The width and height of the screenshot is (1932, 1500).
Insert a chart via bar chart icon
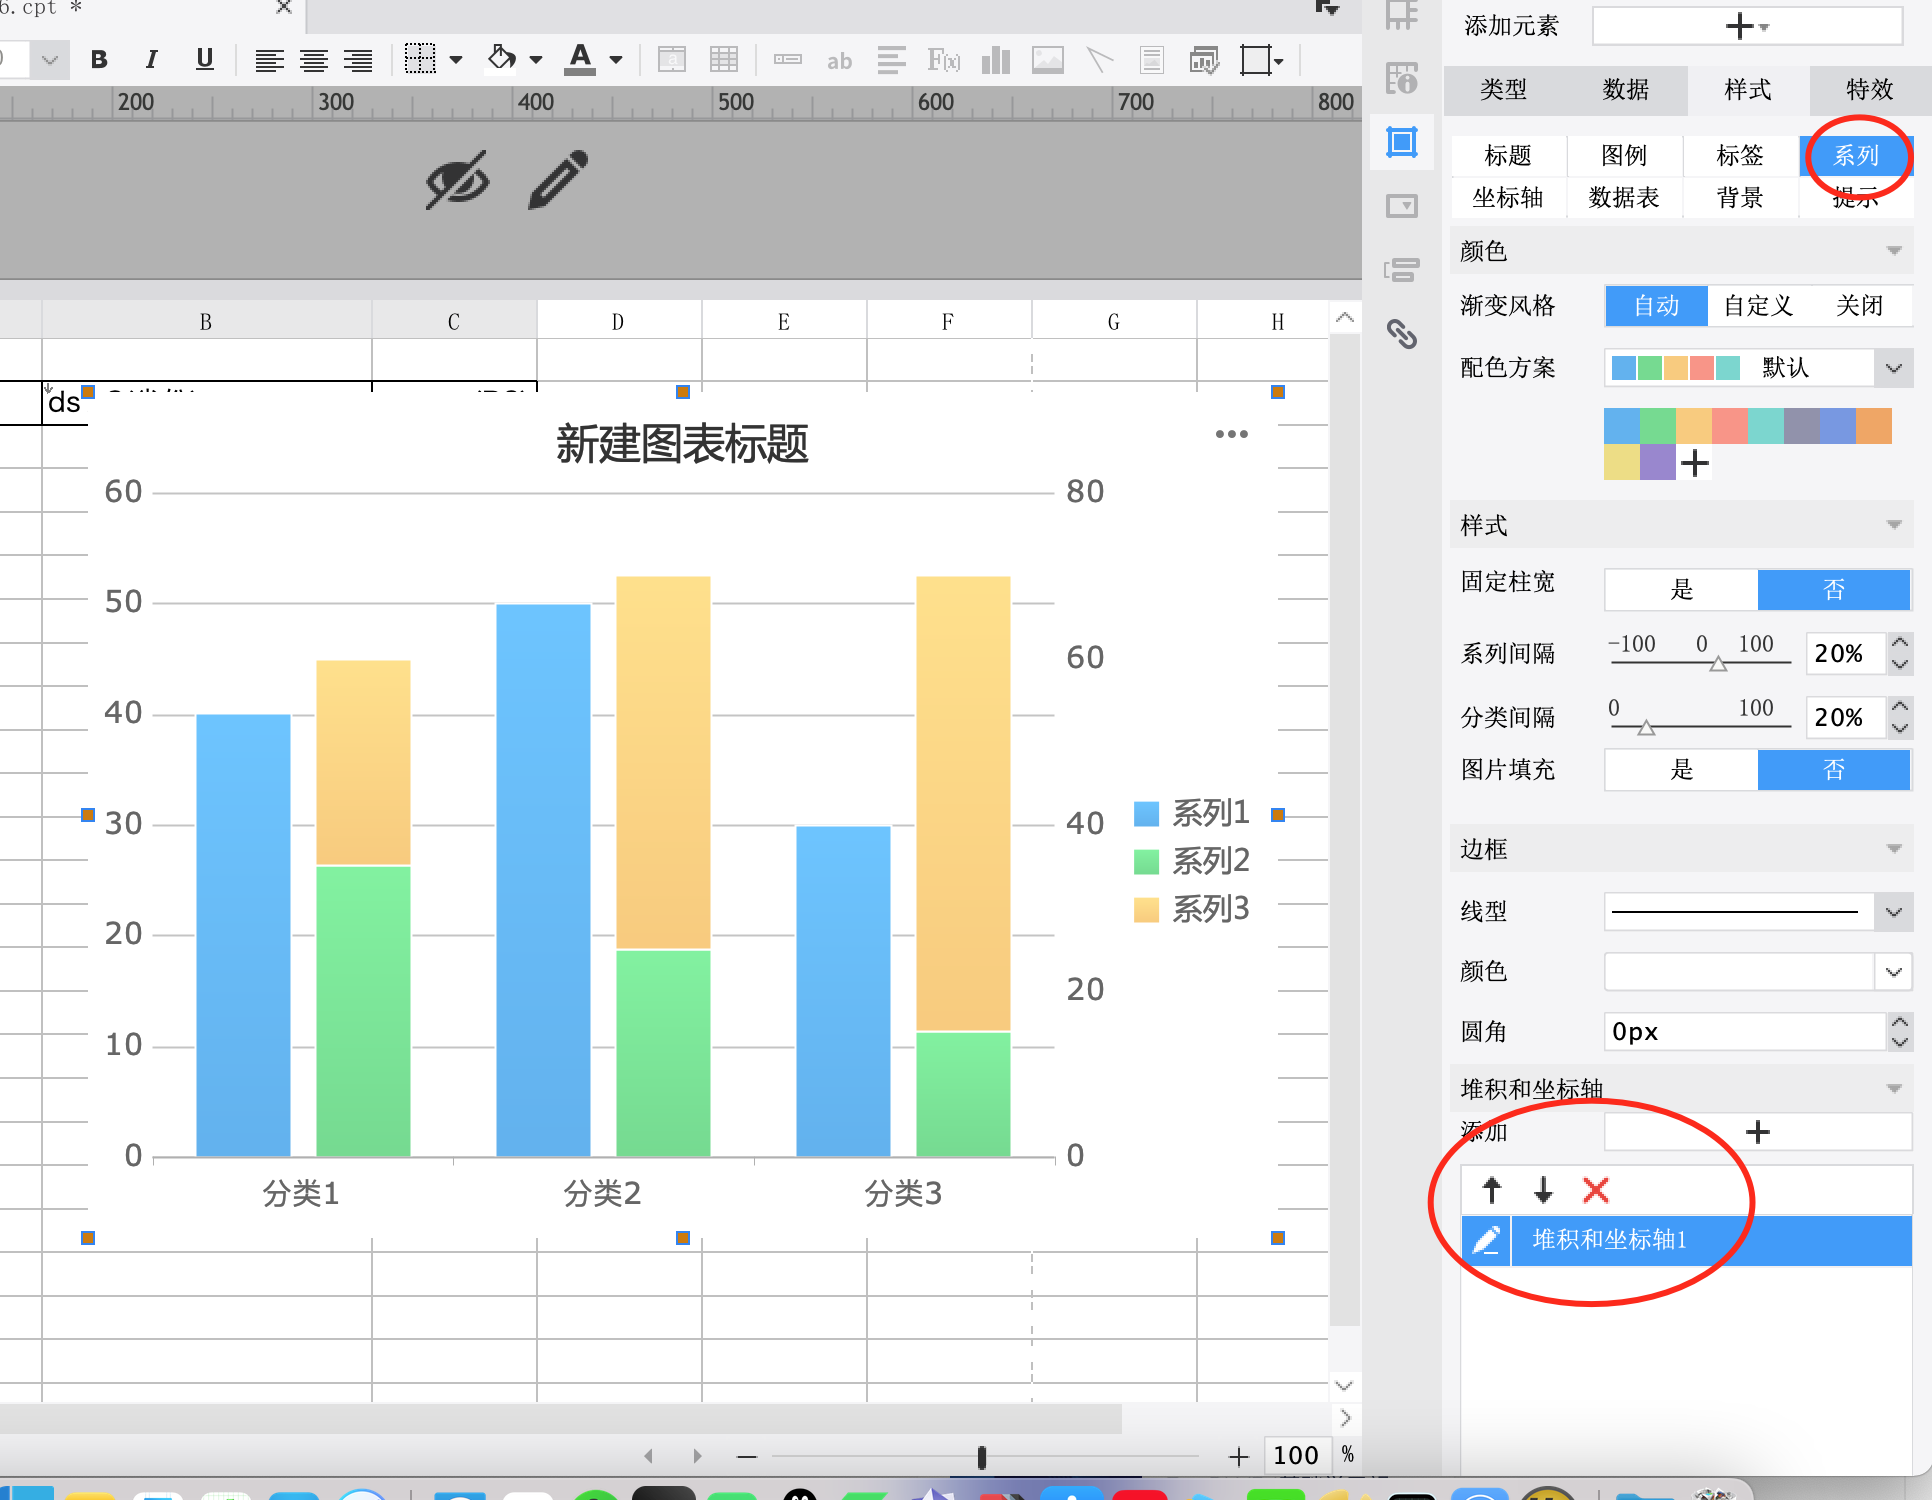pyautogui.click(x=996, y=60)
